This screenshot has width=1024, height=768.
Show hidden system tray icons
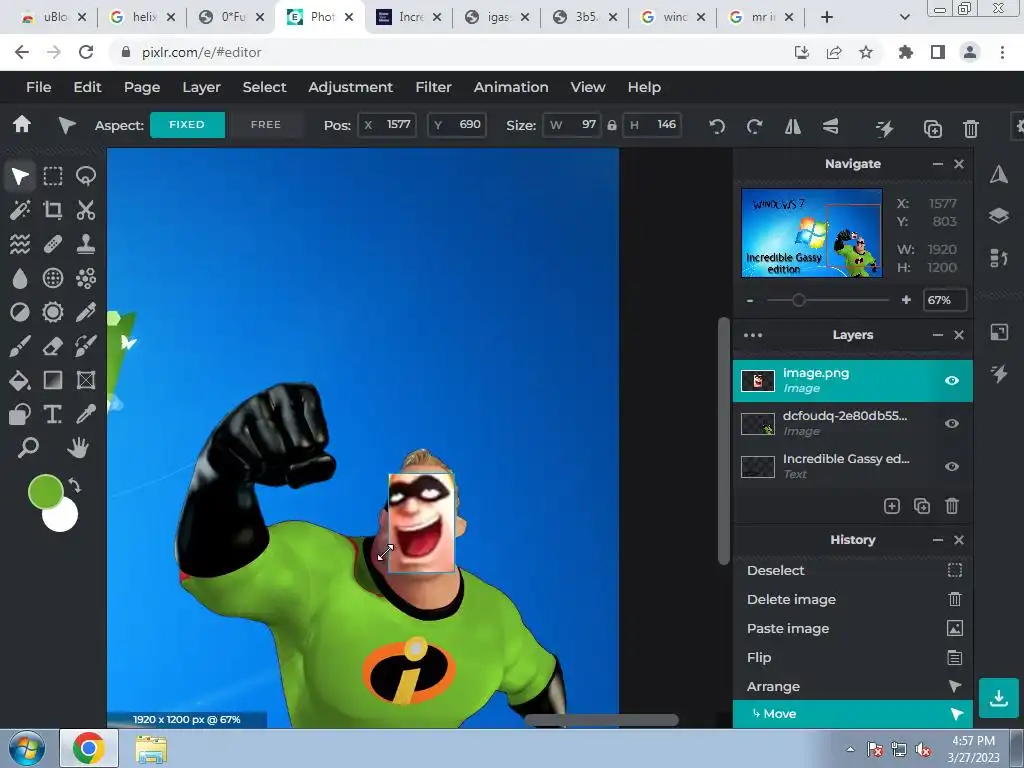click(x=850, y=749)
